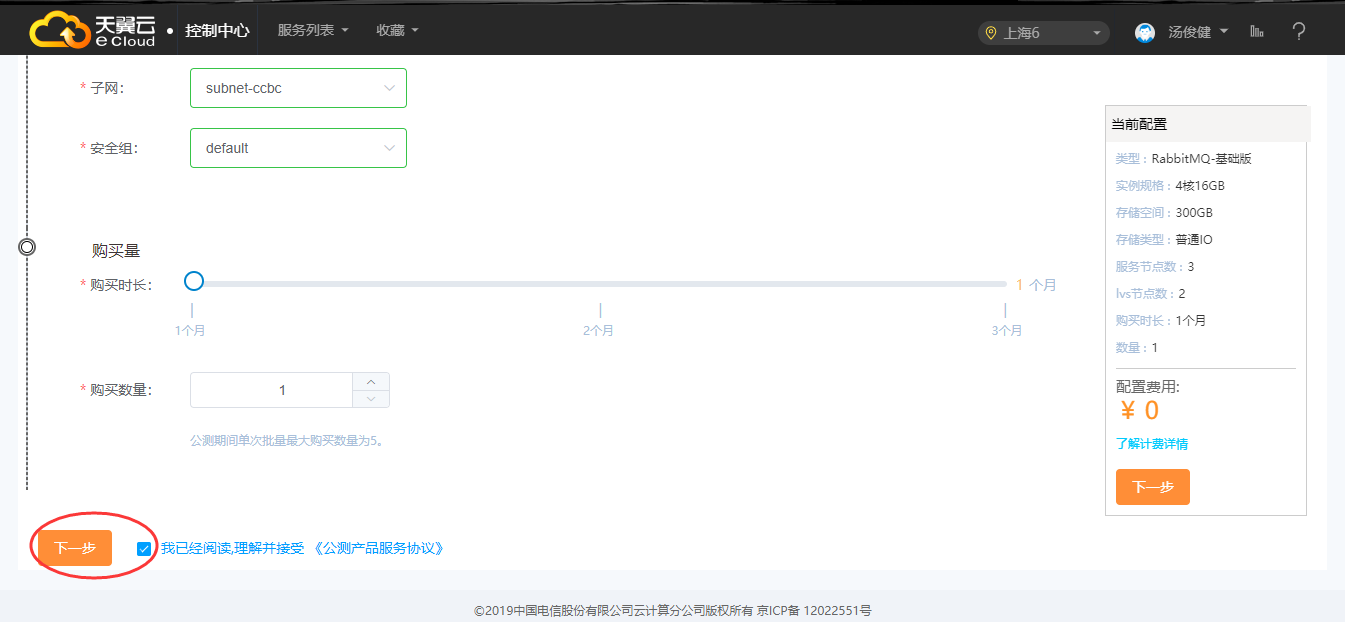Click the 购买数量 input field
This screenshot has width=1345, height=622.
[x=271, y=390]
